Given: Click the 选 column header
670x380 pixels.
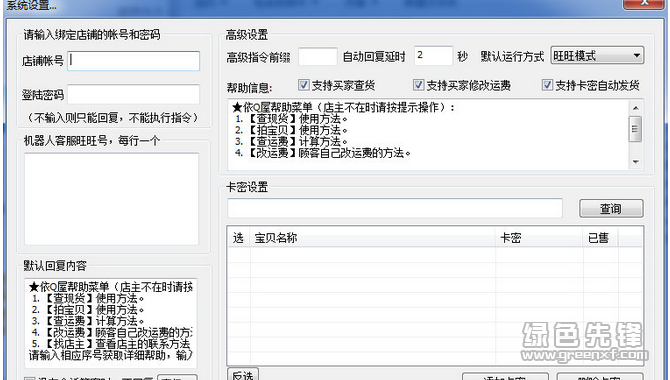Looking at the screenshot, I should 239,238.
